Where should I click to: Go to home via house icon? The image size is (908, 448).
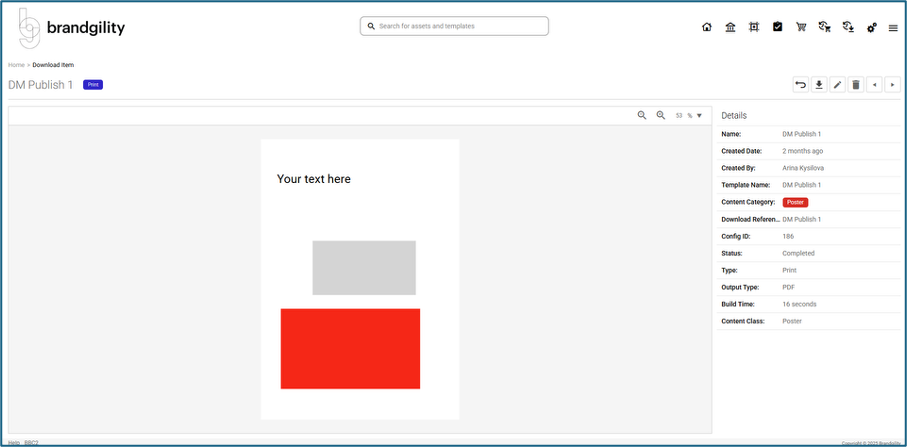[x=707, y=27]
